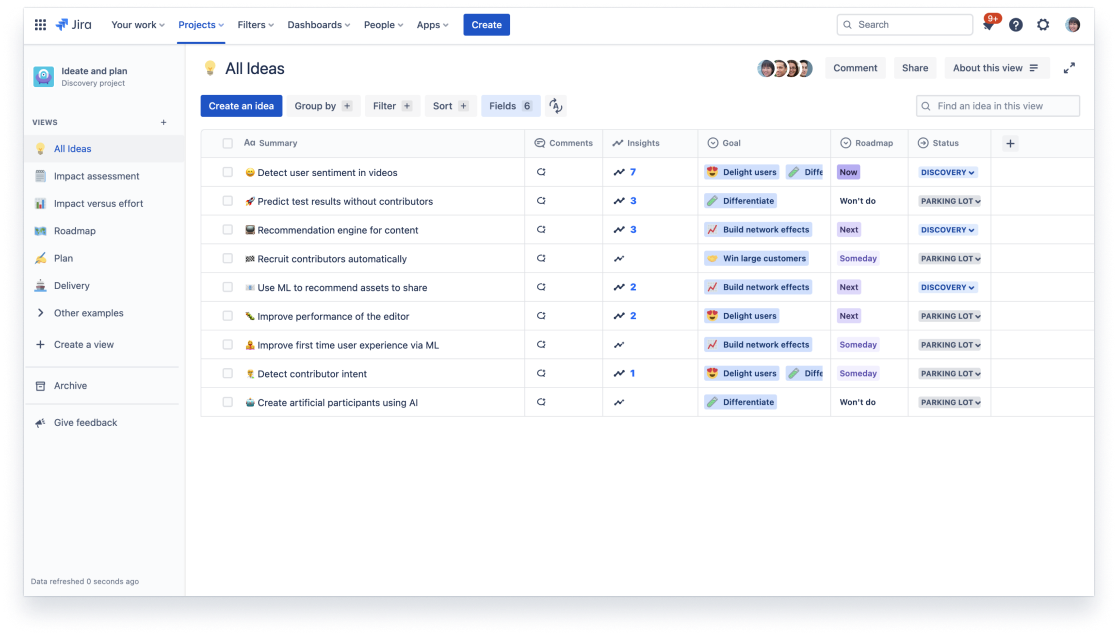Open the DISCOVERY status dropdown in first row
Image resolution: width=1118 pixels, height=637 pixels.
(x=947, y=173)
